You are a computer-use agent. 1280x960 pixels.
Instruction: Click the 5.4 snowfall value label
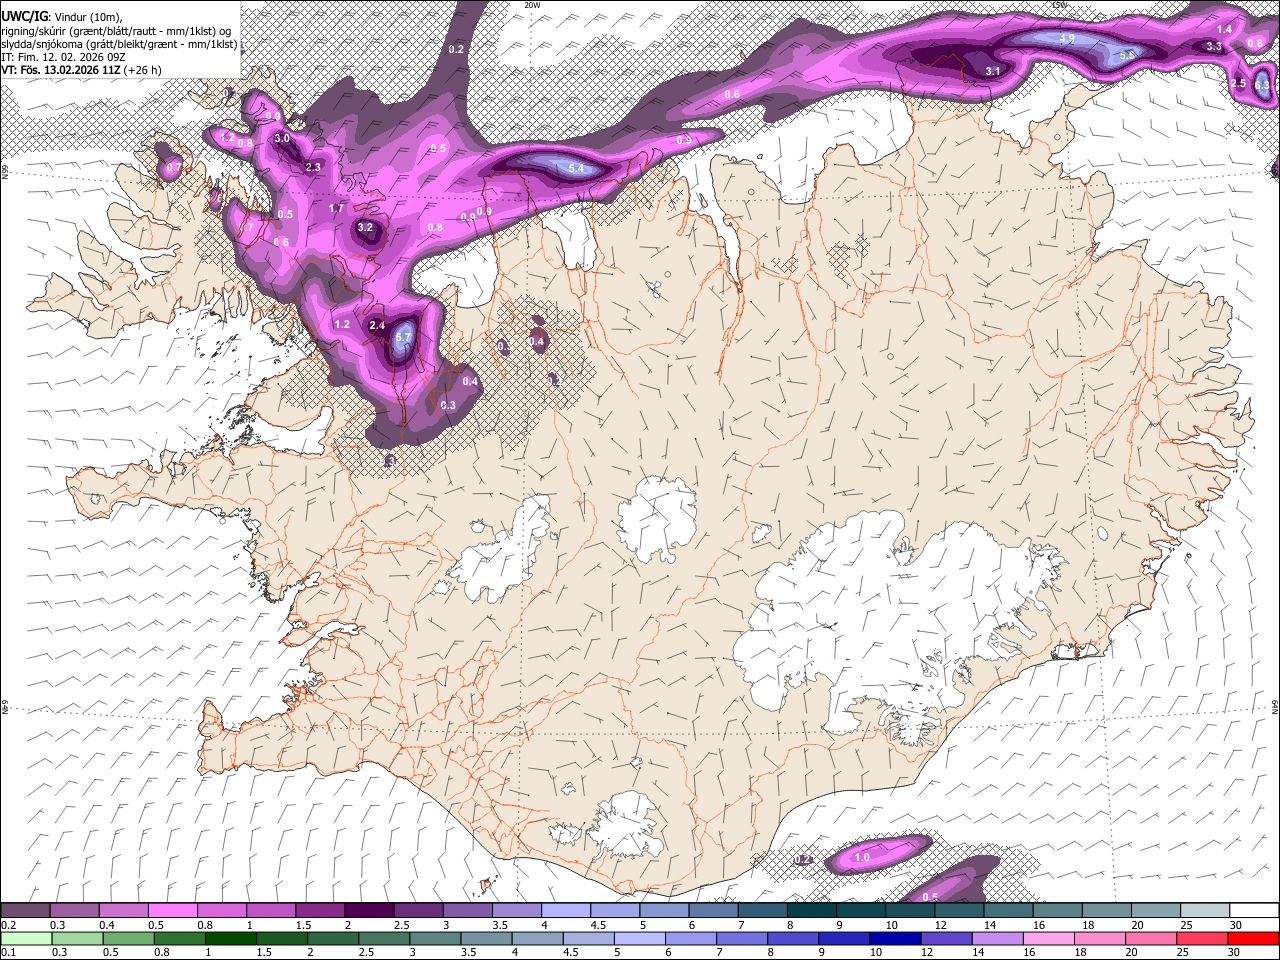tap(576, 168)
